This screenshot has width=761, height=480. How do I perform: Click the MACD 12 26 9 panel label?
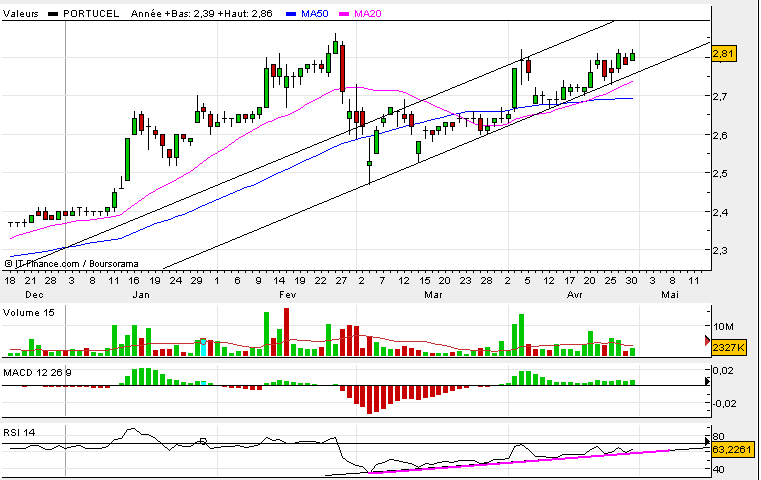coord(37,373)
